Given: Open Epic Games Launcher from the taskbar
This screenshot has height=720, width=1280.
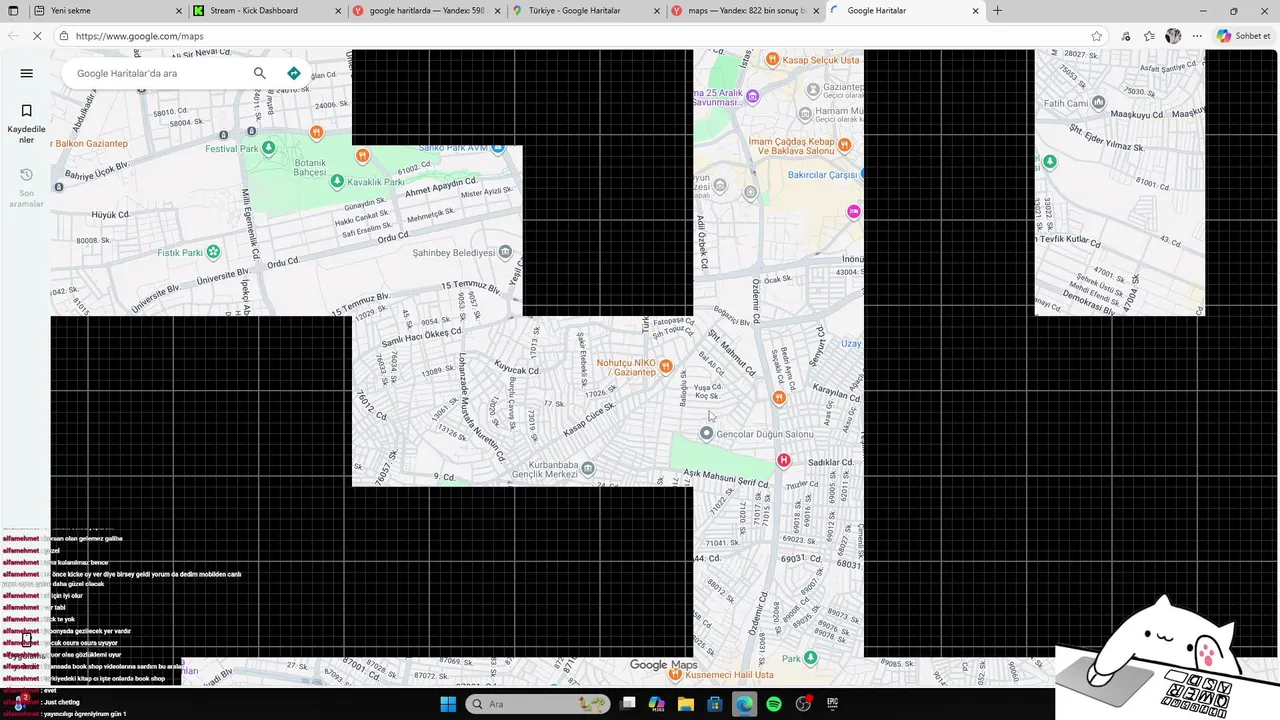Looking at the screenshot, I should tap(832, 704).
